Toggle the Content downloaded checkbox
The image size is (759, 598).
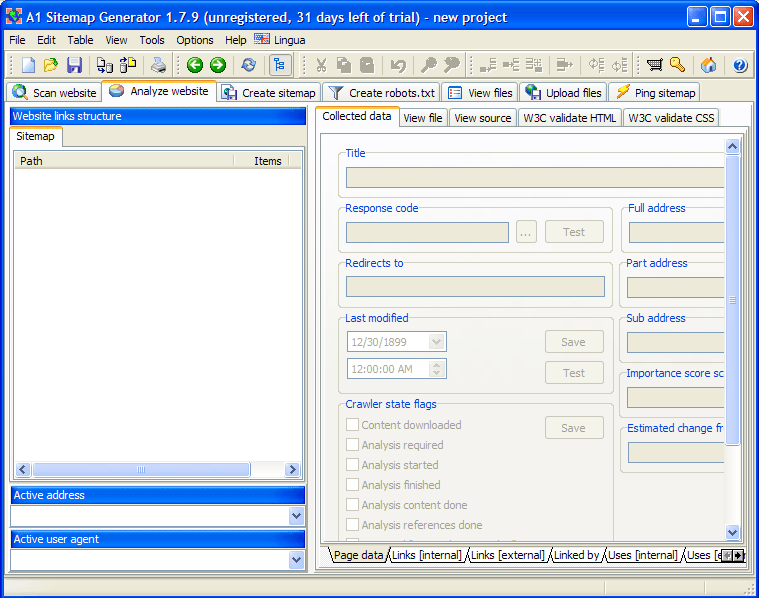click(352, 425)
